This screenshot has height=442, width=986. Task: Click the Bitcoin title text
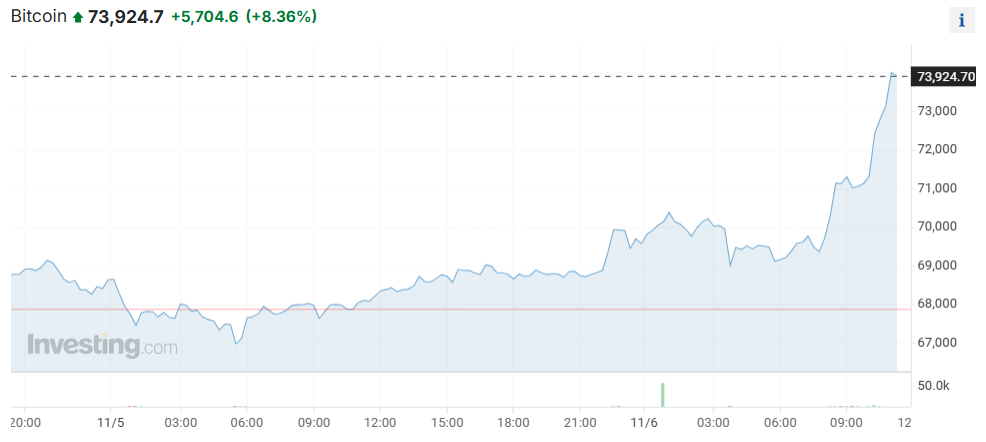click(38, 17)
